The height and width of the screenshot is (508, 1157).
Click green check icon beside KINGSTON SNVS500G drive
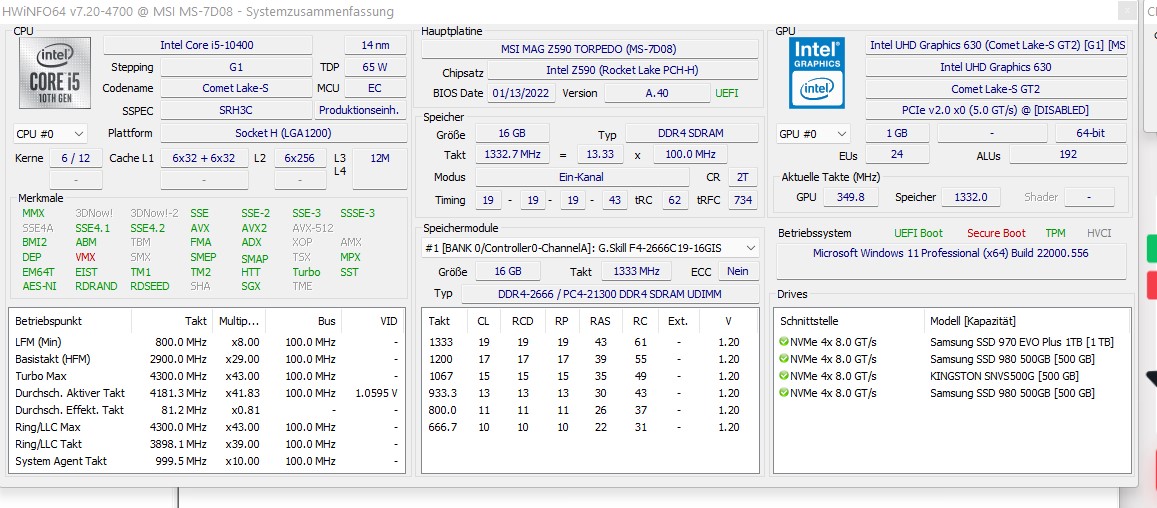click(784, 376)
